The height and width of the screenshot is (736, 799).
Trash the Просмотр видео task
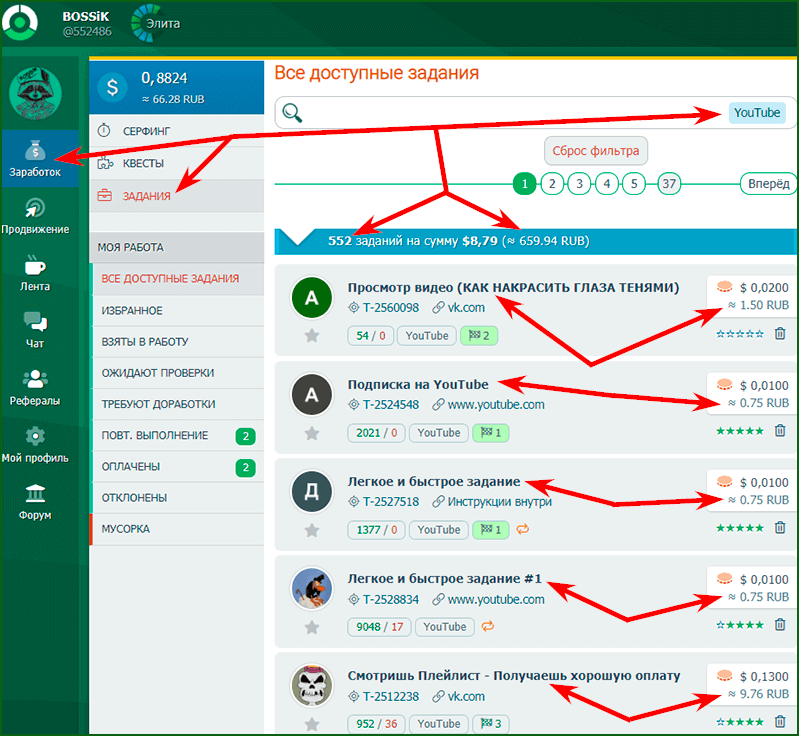(780, 333)
